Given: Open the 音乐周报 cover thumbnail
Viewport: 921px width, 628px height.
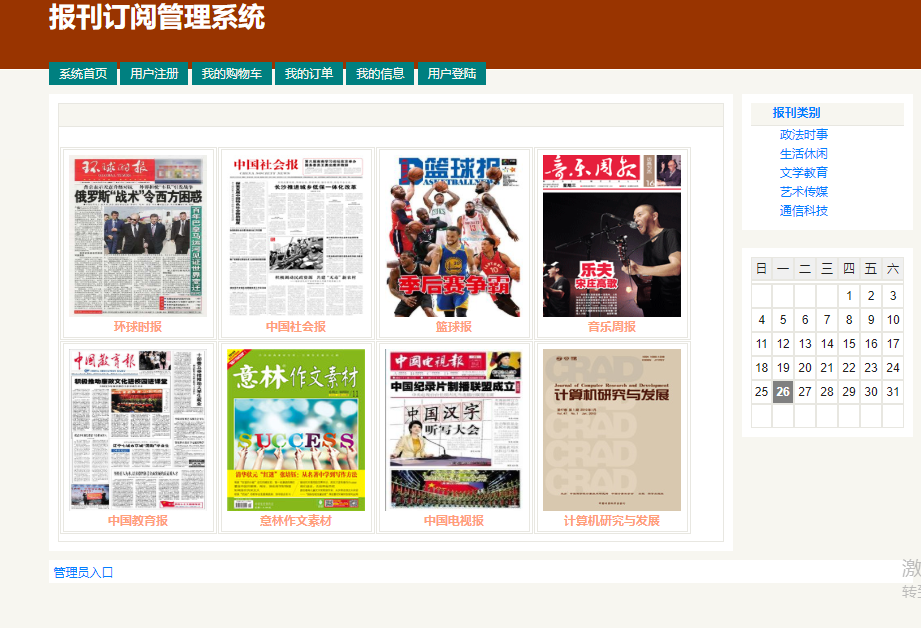Looking at the screenshot, I should click(612, 236).
